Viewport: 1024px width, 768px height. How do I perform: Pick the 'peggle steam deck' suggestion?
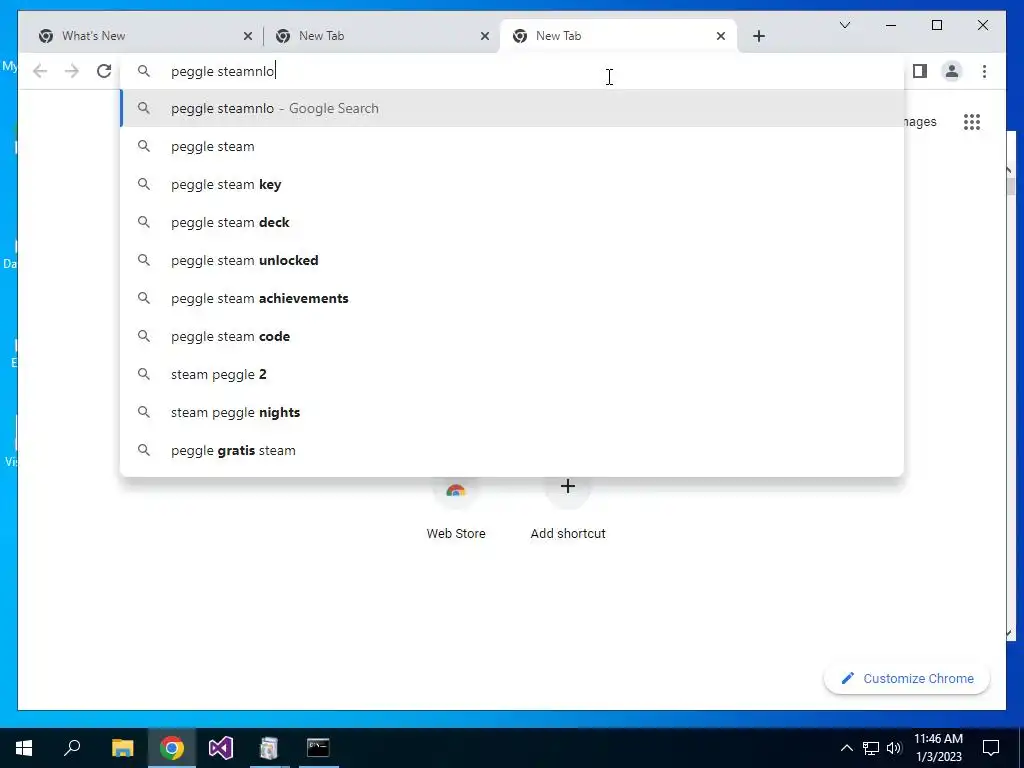click(513, 222)
